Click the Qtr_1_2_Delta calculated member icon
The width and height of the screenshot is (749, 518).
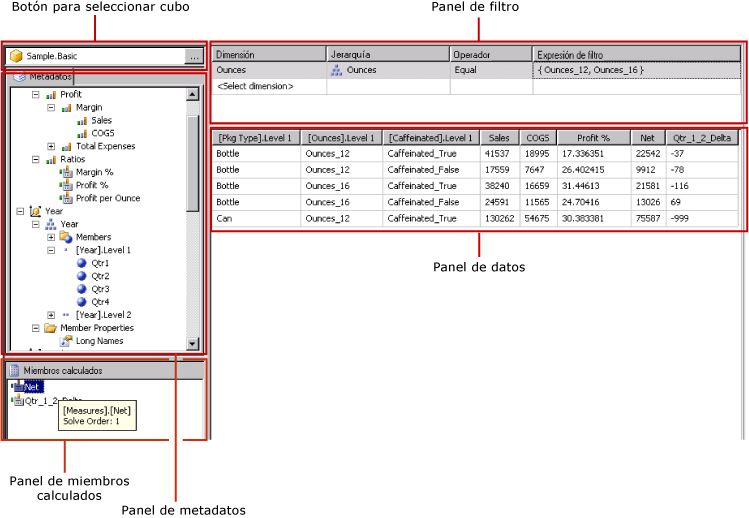click(18, 400)
